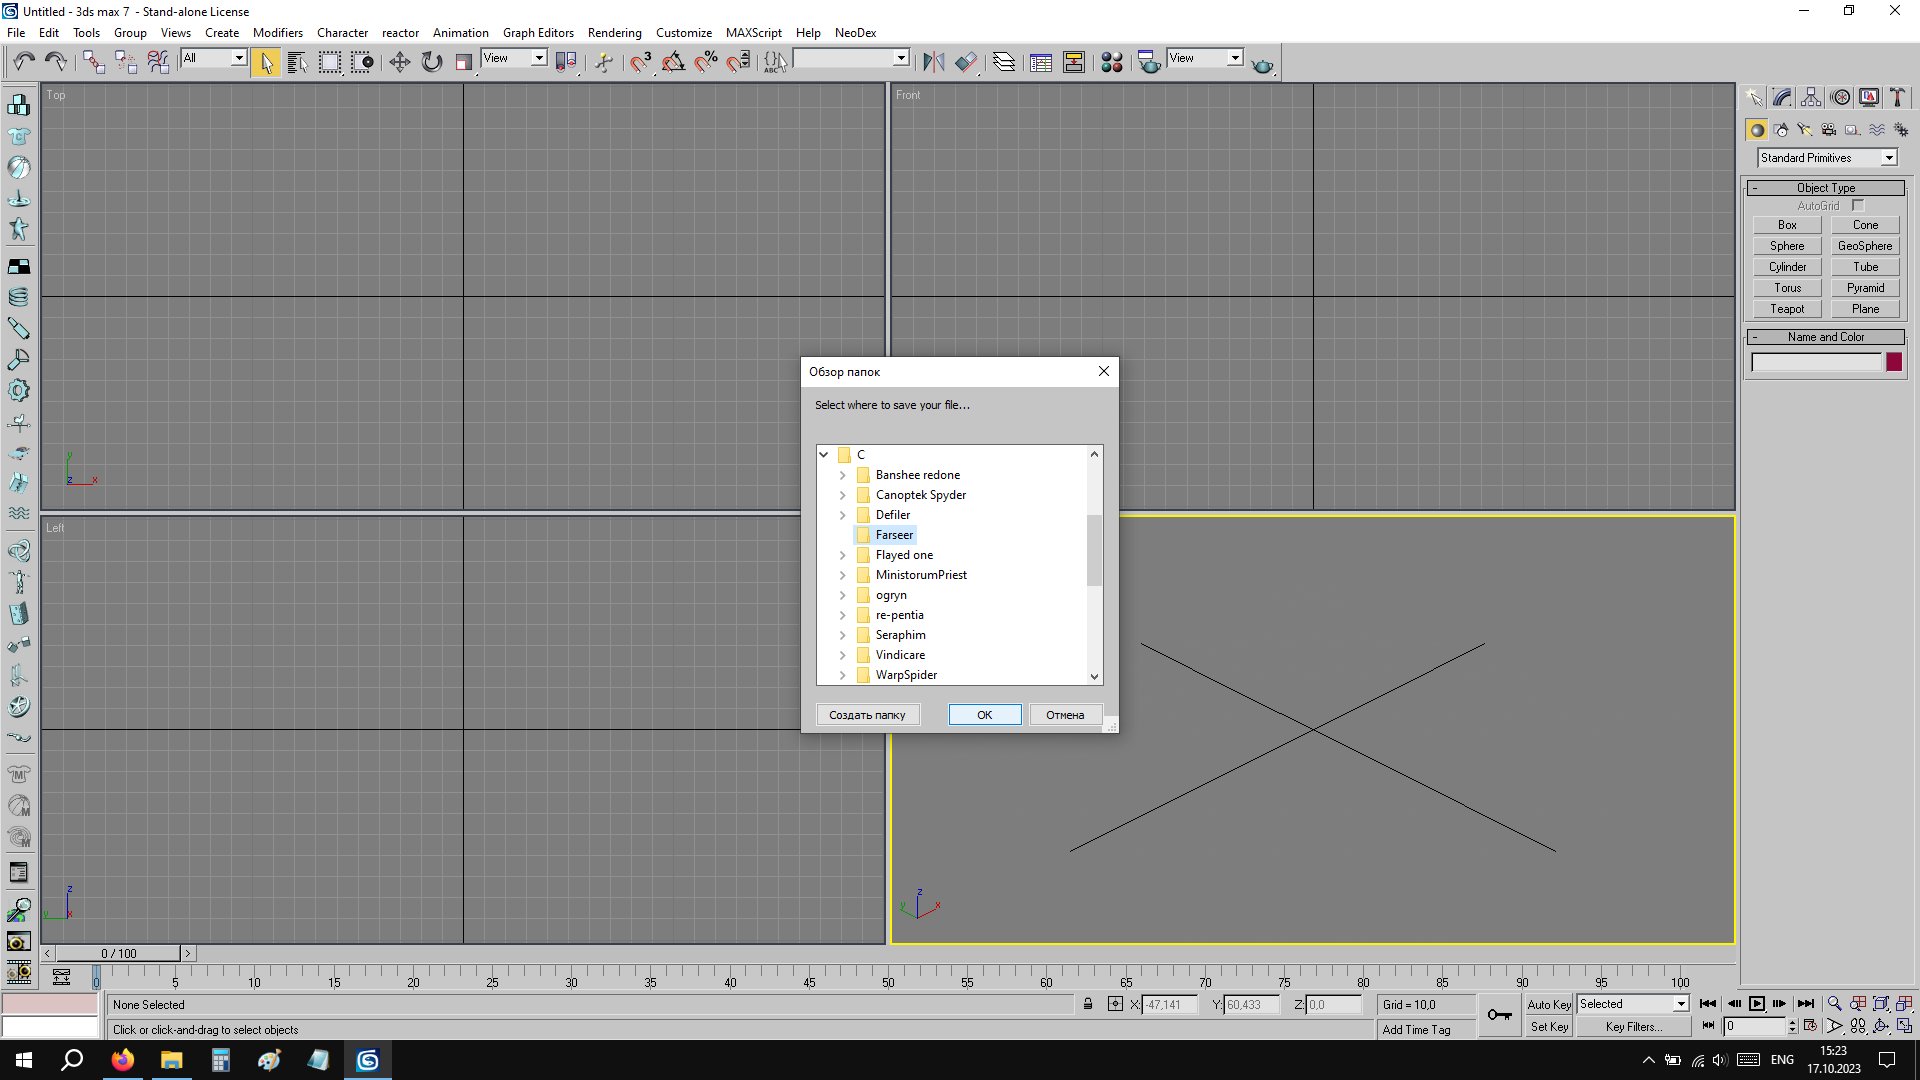Click the Mirror Selected Objects icon

click(933, 62)
